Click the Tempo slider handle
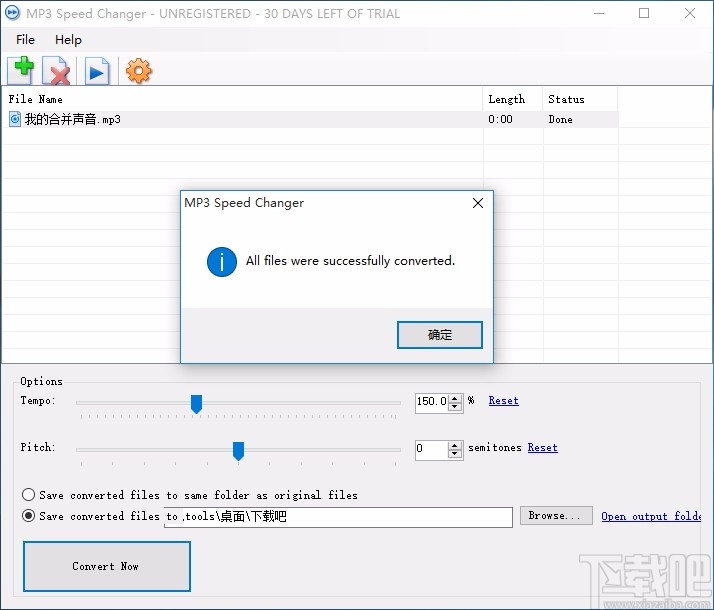714x610 pixels. 196,404
